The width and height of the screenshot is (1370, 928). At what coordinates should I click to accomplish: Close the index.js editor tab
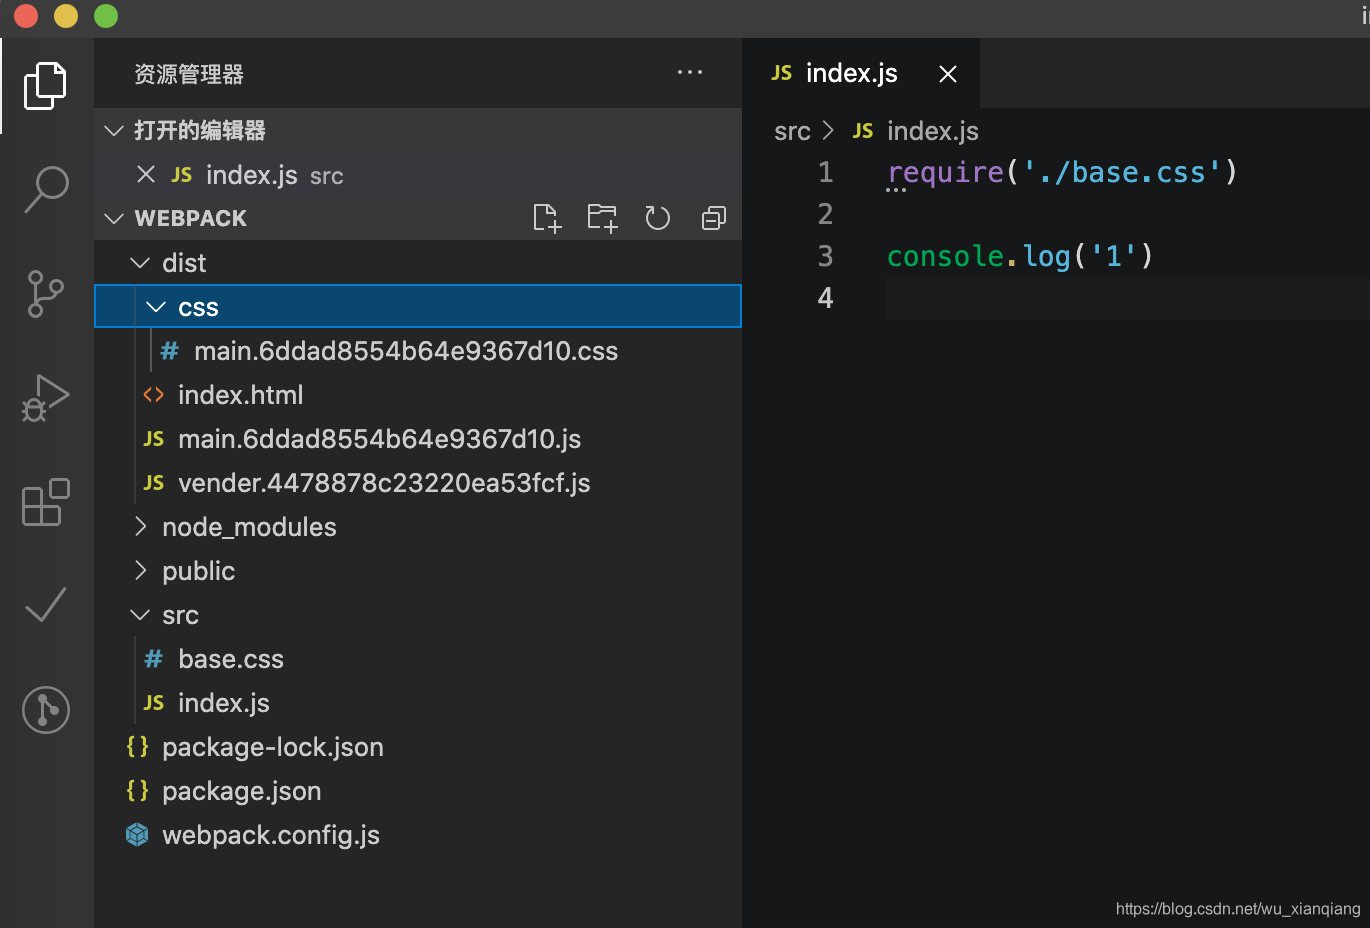[x=948, y=74]
